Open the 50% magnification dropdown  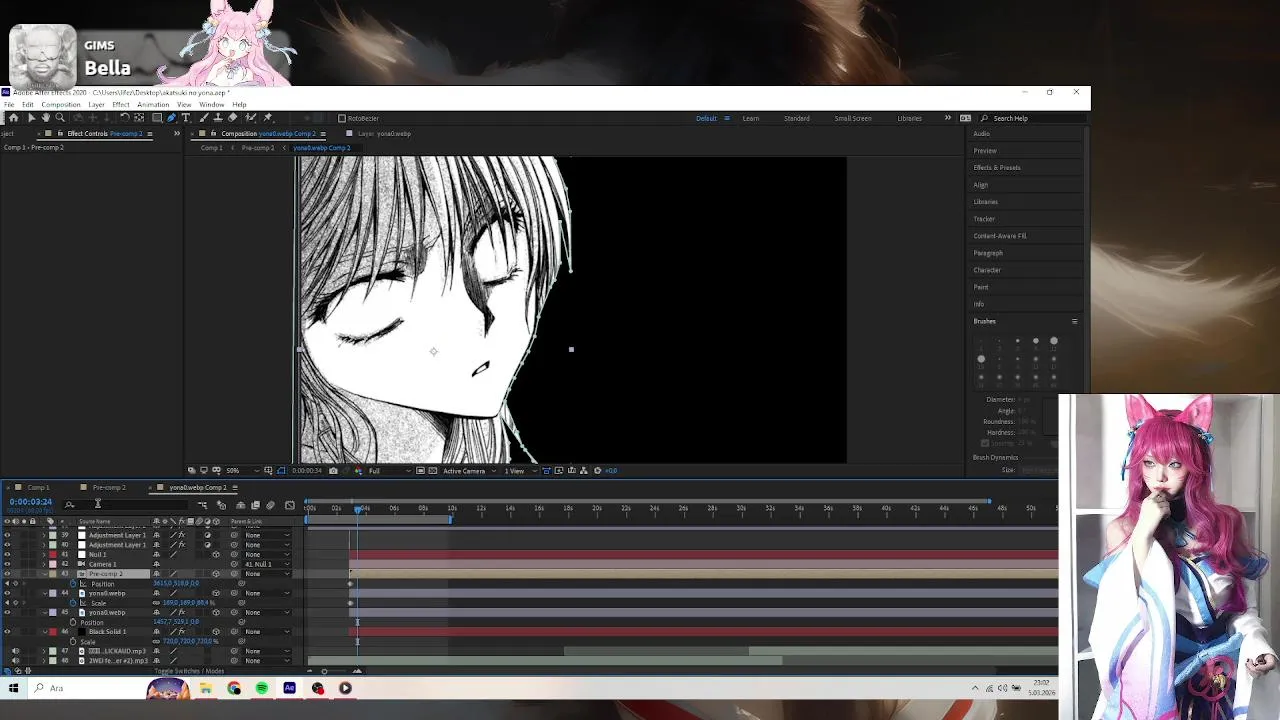(241, 470)
